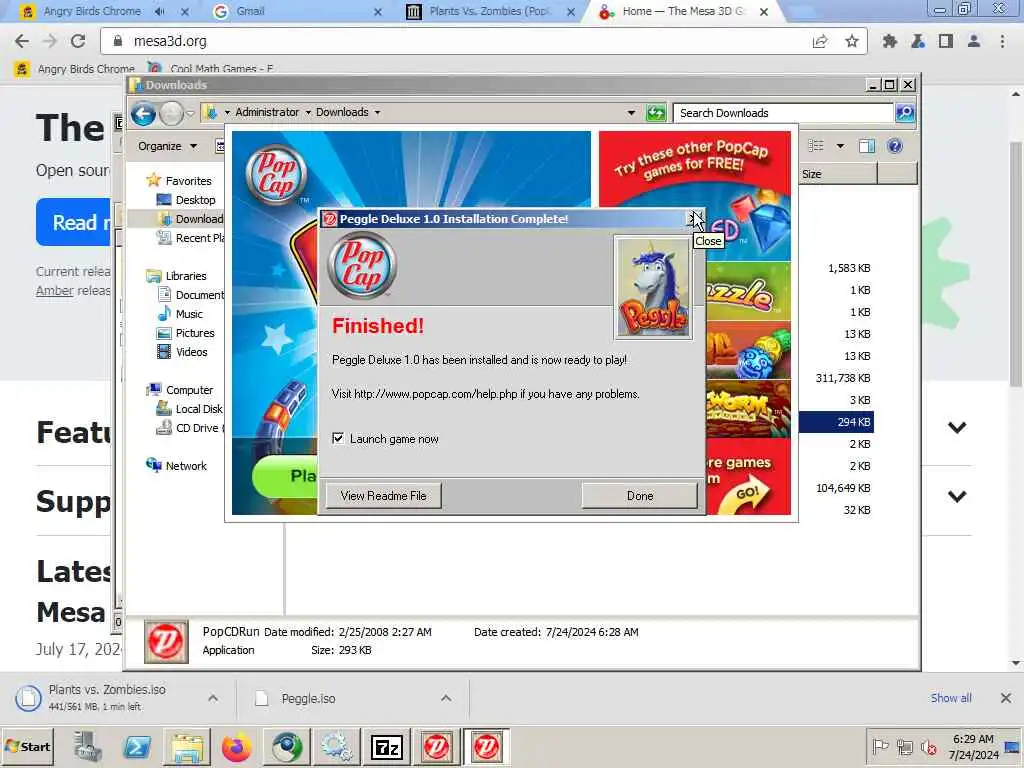Click the GO! arrow on PopCap ad
Image resolution: width=1024 pixels, height=768 pixels.
746,494
